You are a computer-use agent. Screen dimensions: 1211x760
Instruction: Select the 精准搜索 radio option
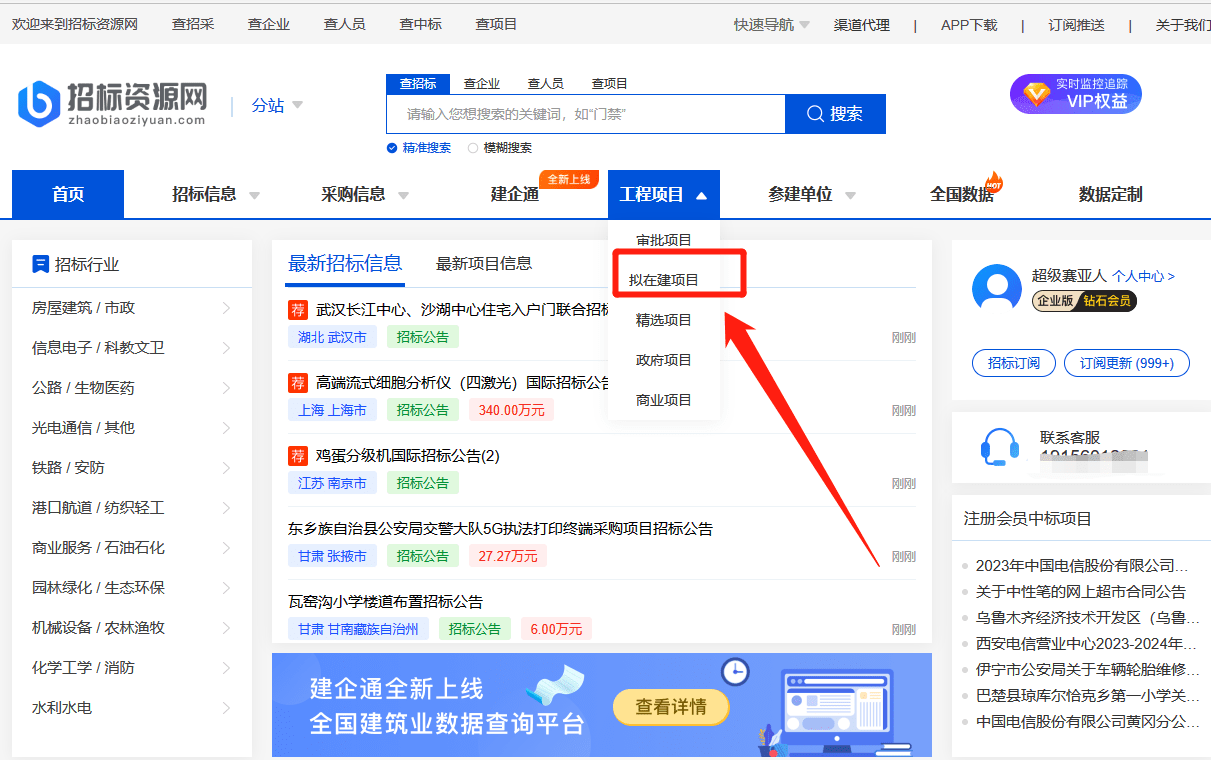392,148
